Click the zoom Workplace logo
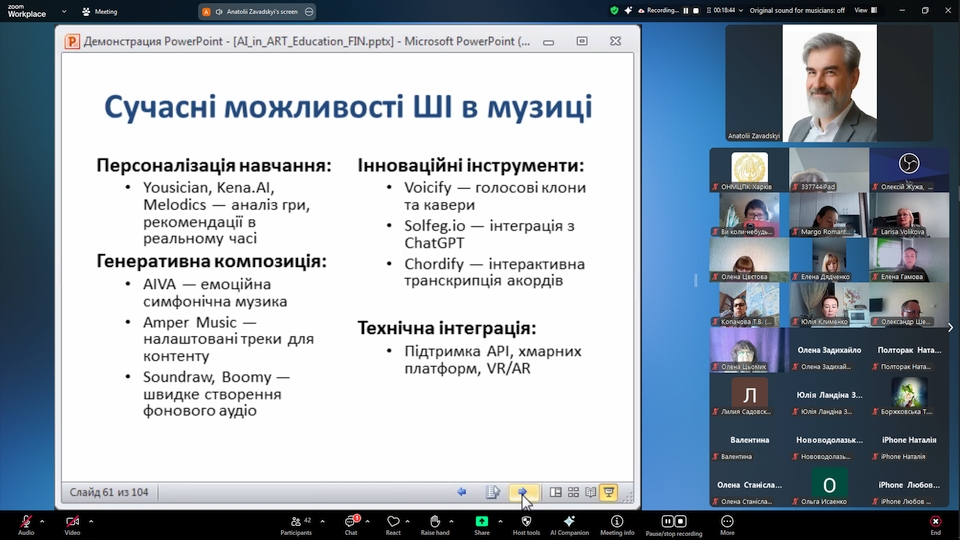This screenshot has height=540, width=960. coord(26,10)
